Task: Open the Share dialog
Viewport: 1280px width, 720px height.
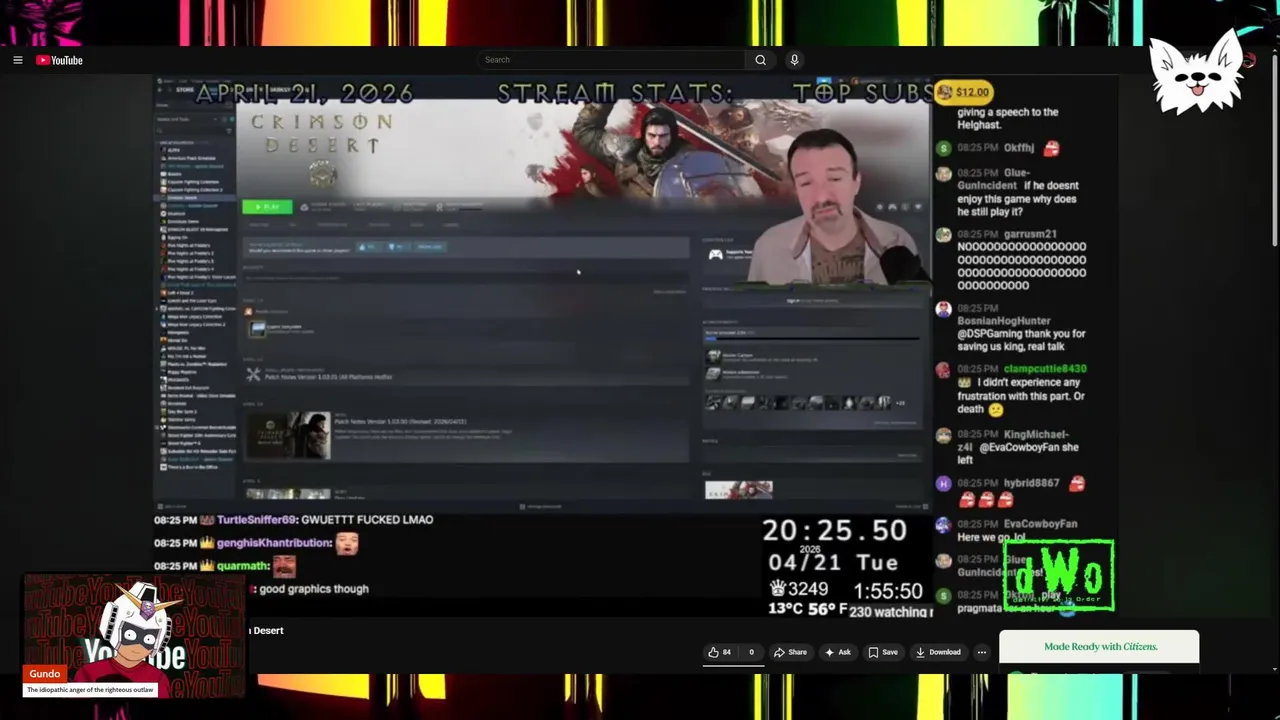Action: point(790,652)
